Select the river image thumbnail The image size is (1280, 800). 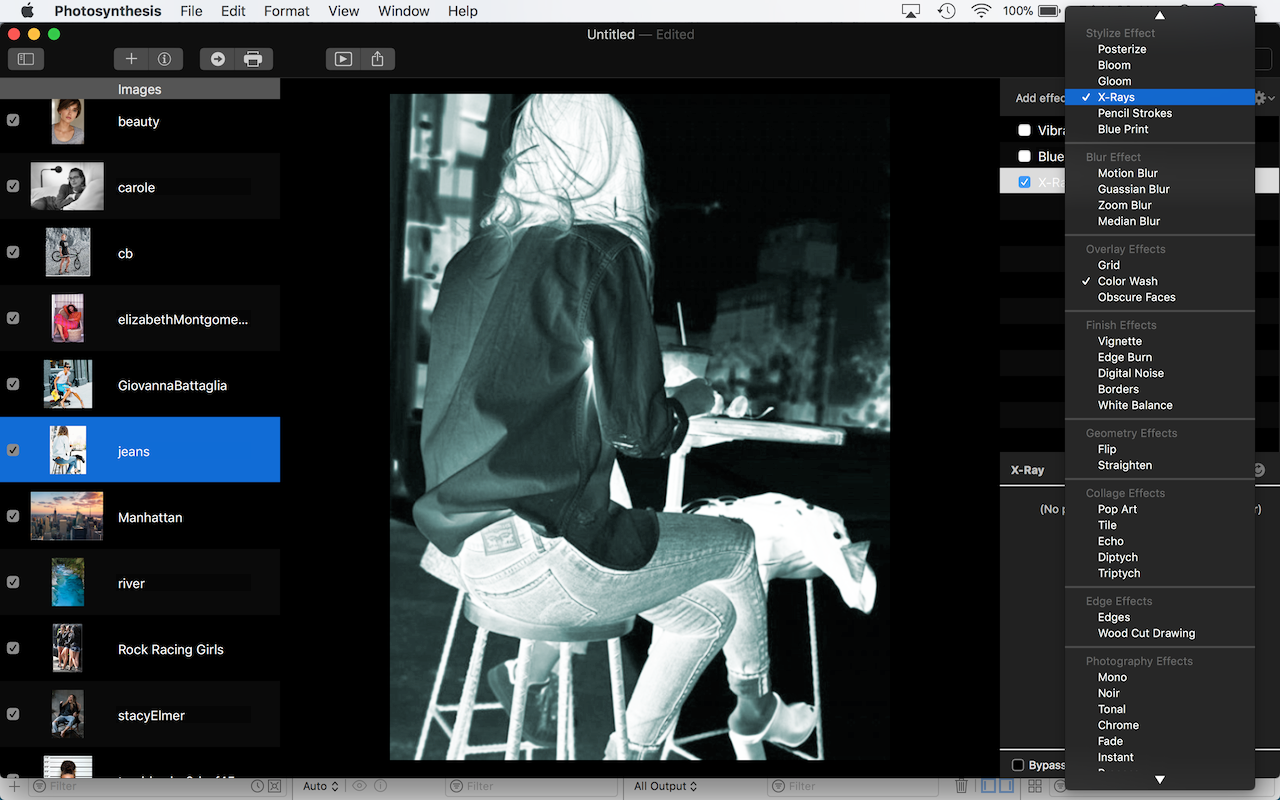point(68,582)
